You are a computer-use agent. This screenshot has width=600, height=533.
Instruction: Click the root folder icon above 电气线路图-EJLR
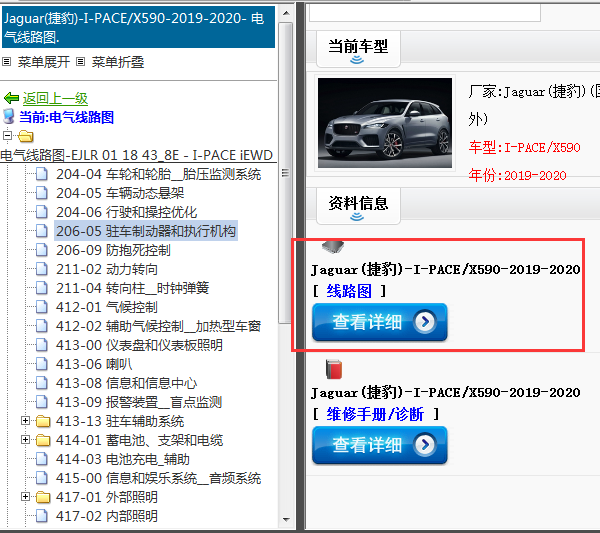pyautogui.click(x=26, y=136)
